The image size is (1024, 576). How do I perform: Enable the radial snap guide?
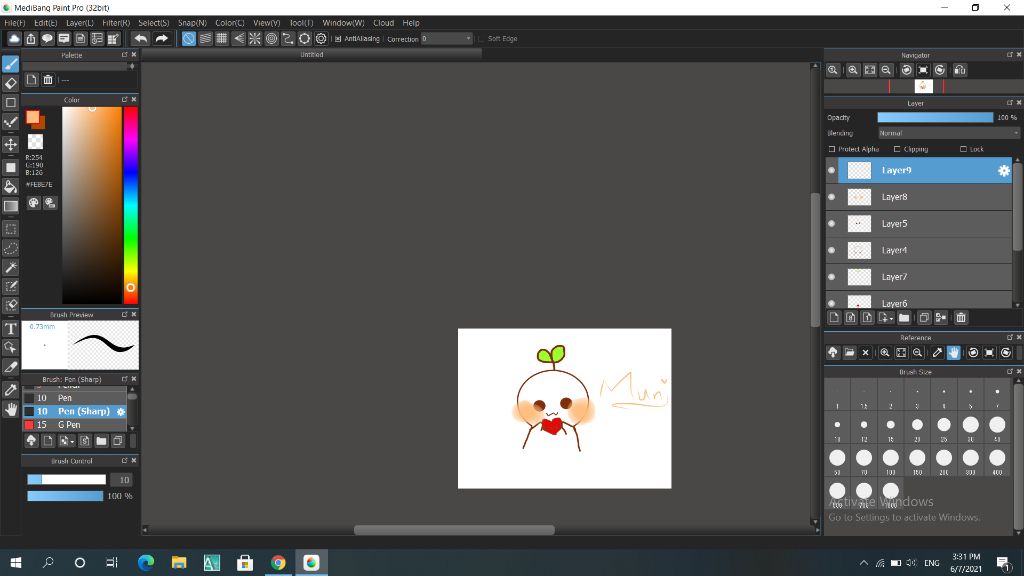click(255, 39)
